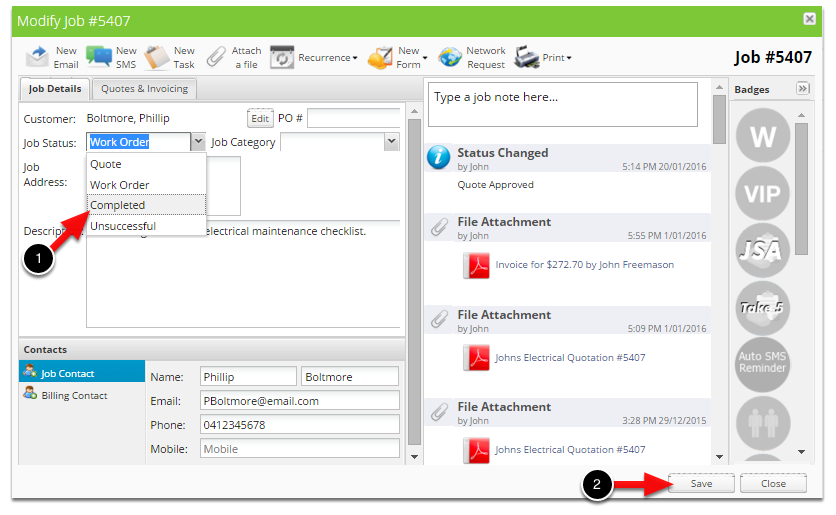
Task: Switch to Quotes & Invoicing tab
Action: tap(144, 89)
